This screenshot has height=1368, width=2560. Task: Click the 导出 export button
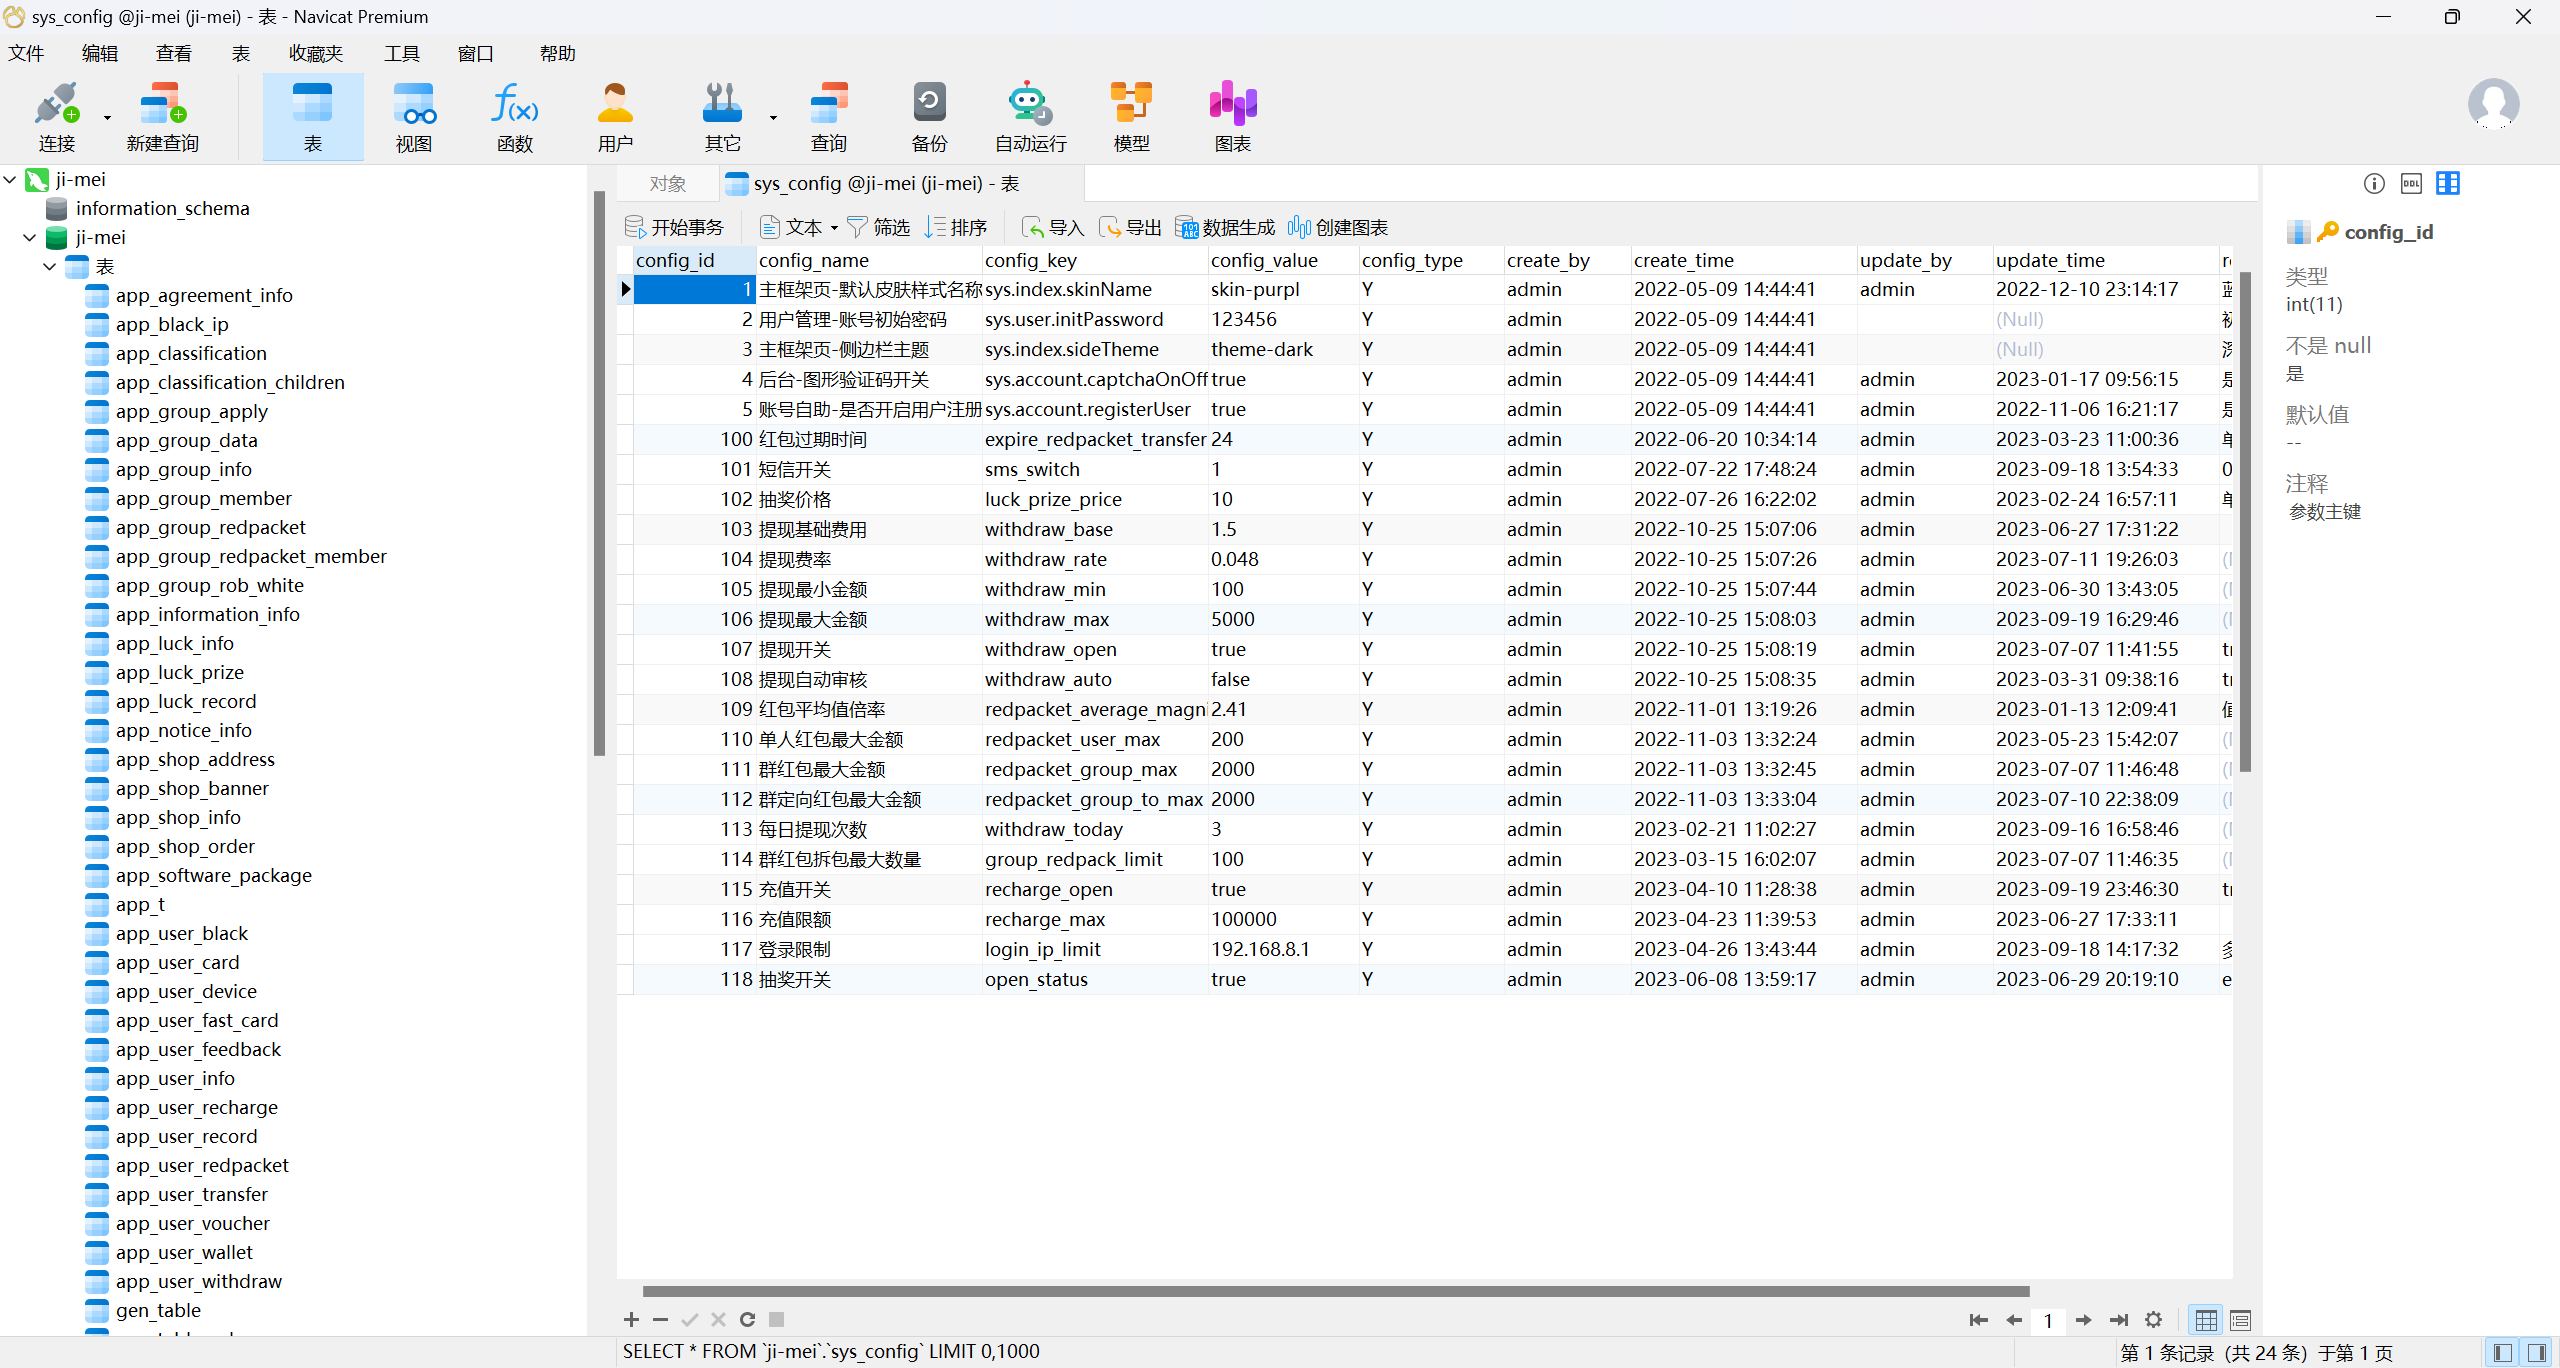click(1130, 228)
